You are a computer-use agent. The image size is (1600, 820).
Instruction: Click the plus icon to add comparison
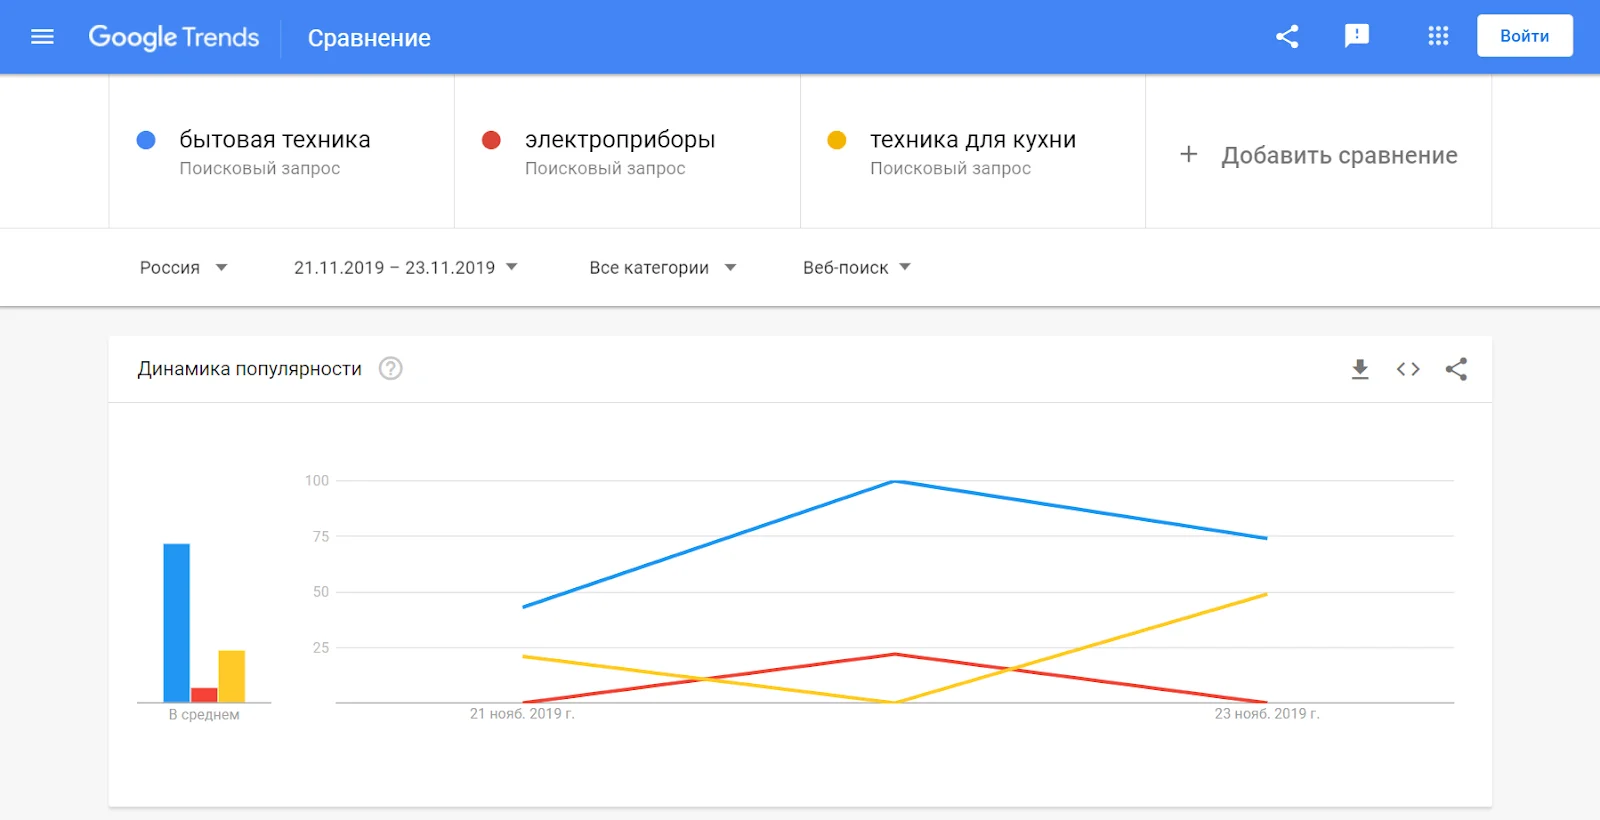[1188, 154]
